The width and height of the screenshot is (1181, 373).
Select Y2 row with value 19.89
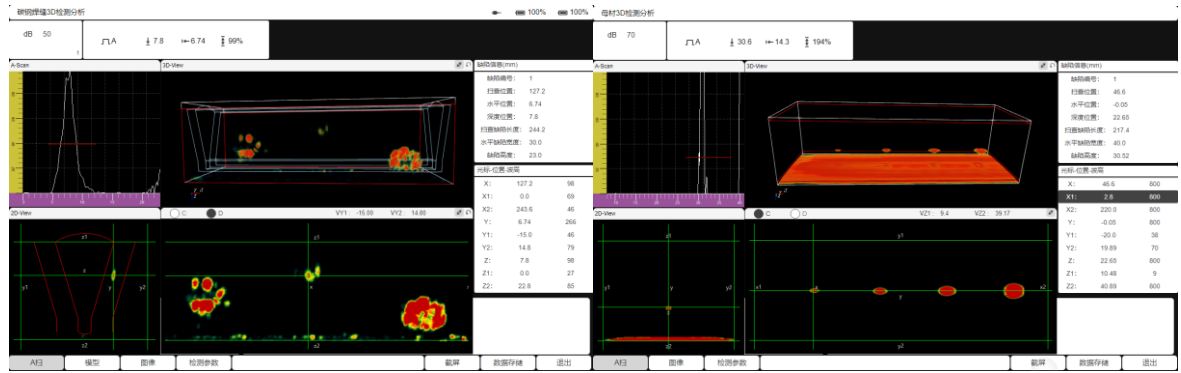tap(1117, 248)
